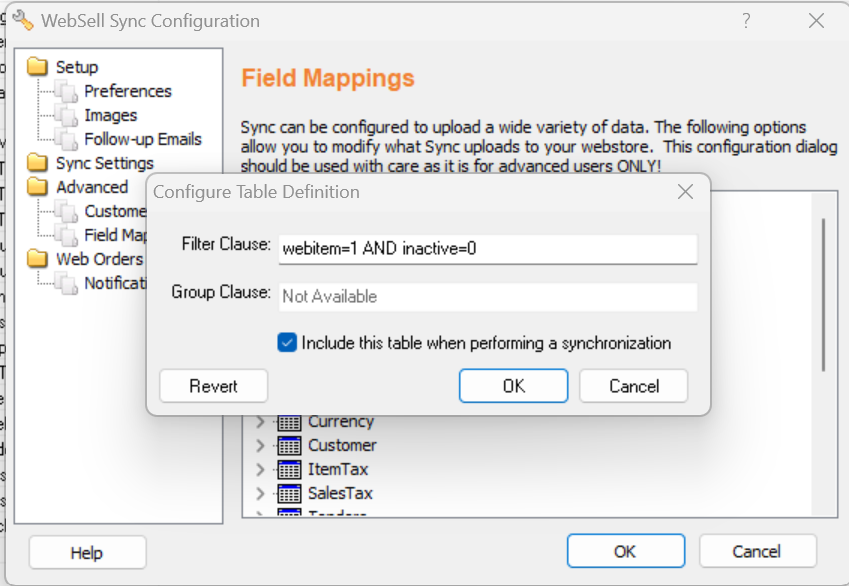The image size is (849, 586).
Task: Click OK in WebSell Sync Configuration window
Action: tap(626, 551)
